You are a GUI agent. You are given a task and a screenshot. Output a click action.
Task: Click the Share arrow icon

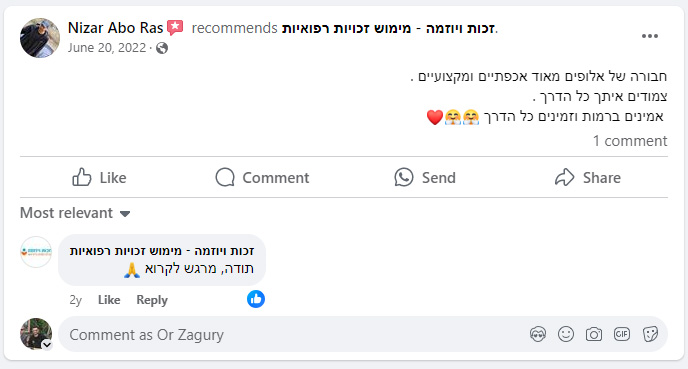pos(564,177)
